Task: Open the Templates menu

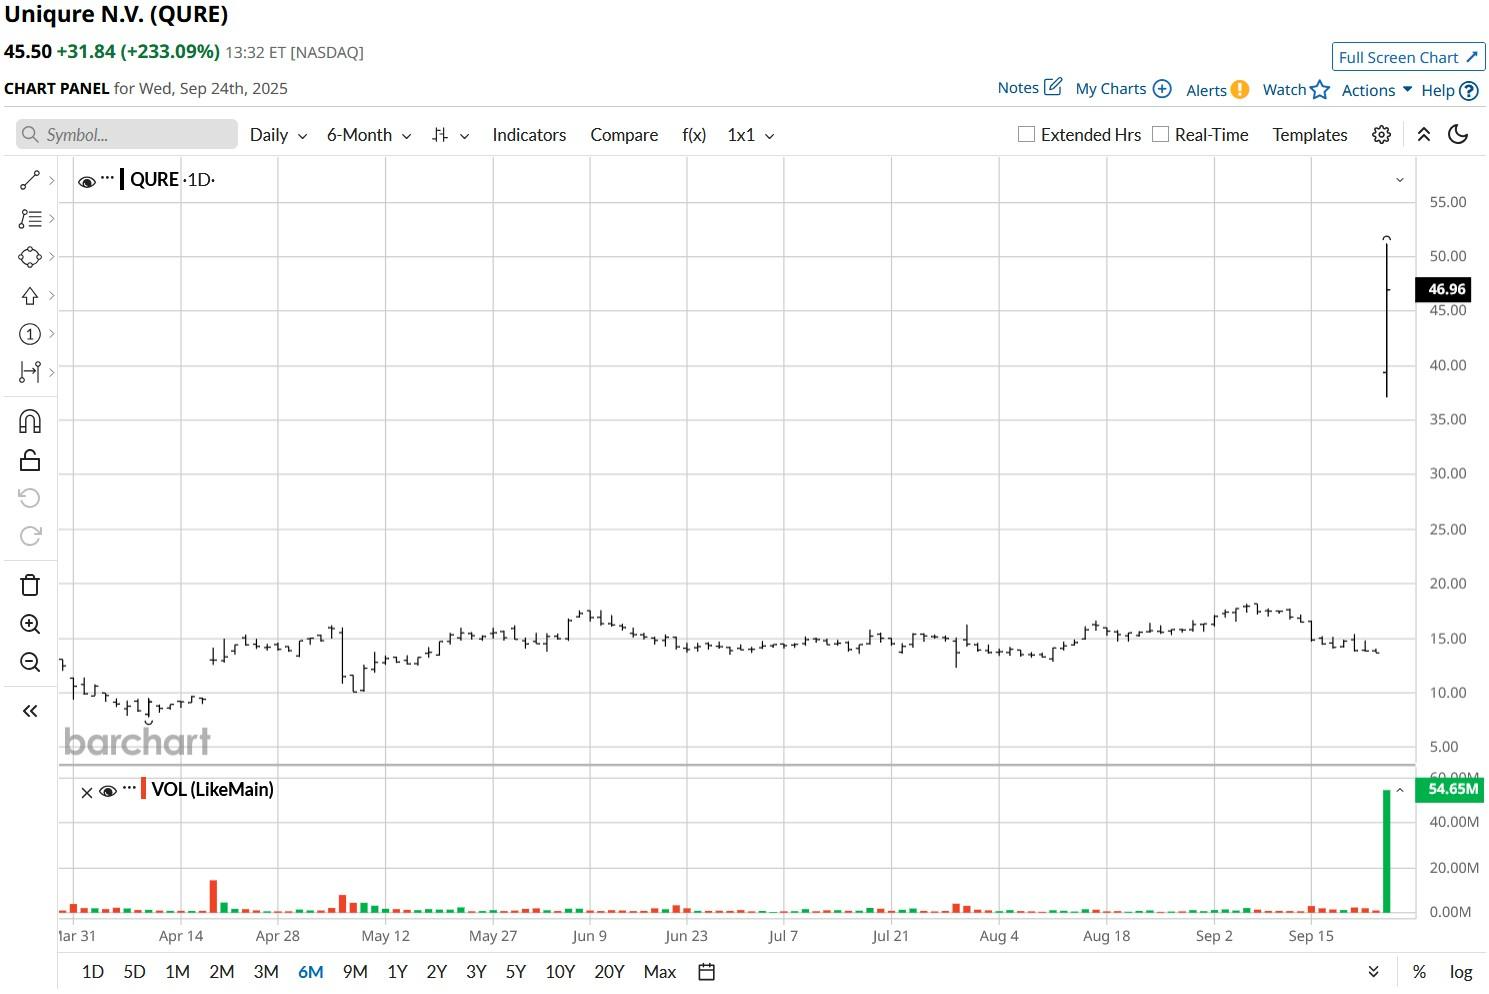Action: (x=1310, y=135)
